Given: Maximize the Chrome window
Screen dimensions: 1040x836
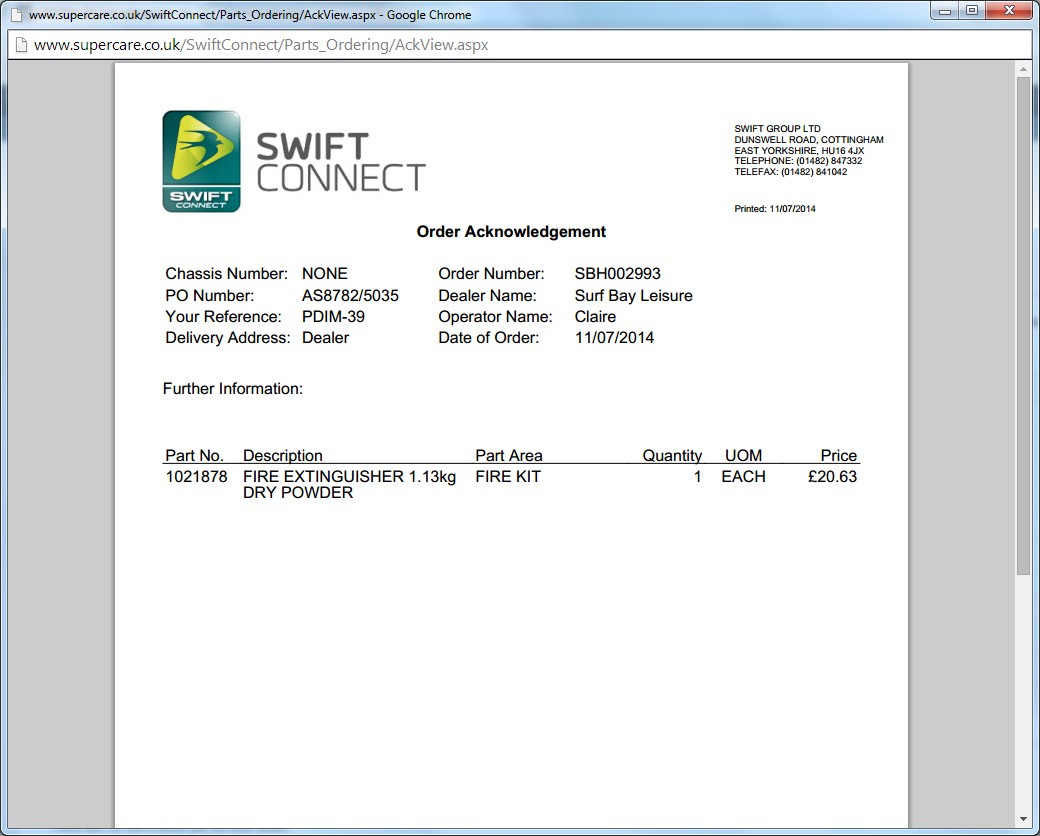Looking at the screenshot, I should pos(972,11).
